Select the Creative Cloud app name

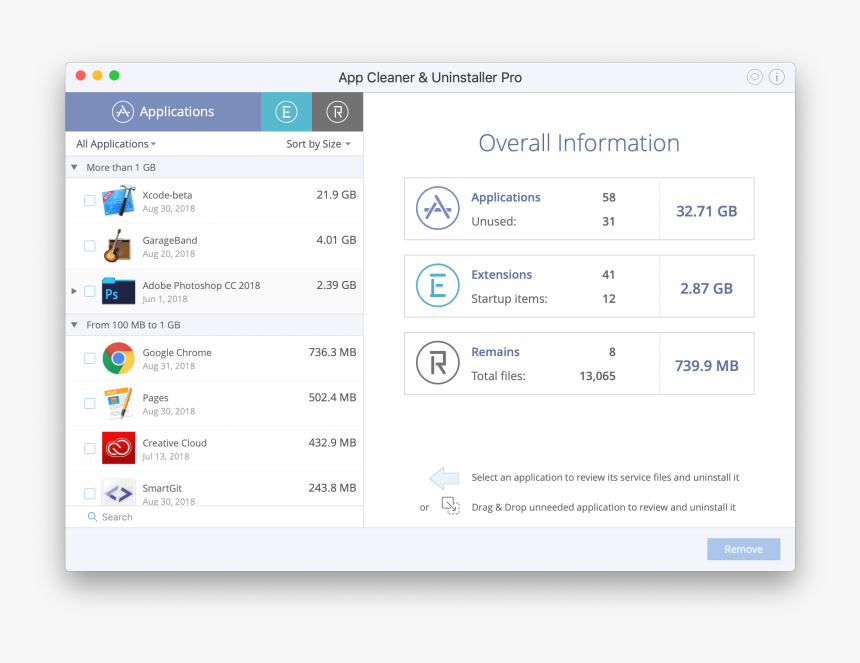click(174, 443)
